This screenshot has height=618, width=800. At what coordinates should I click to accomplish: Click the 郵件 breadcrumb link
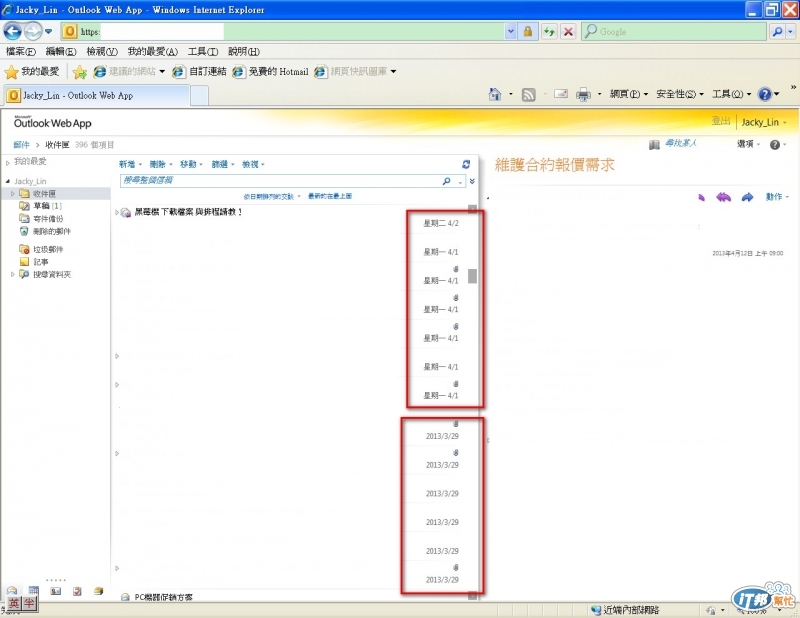point(21,145)
